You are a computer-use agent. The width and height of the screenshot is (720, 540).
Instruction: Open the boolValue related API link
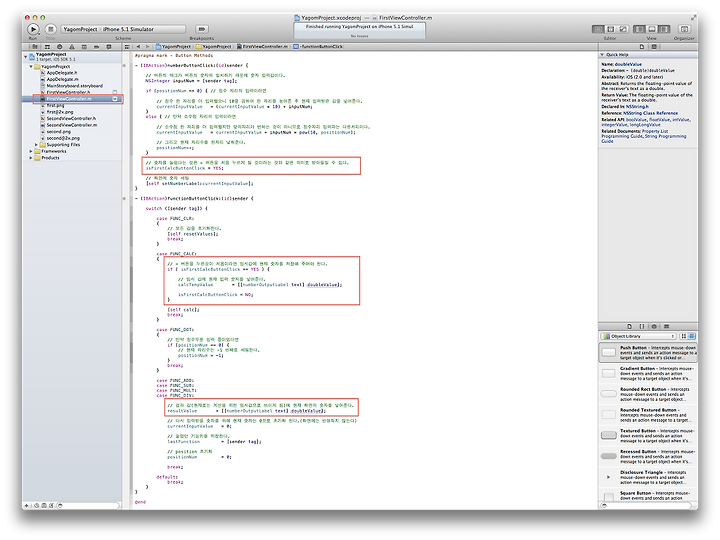(x=636, y=119)
